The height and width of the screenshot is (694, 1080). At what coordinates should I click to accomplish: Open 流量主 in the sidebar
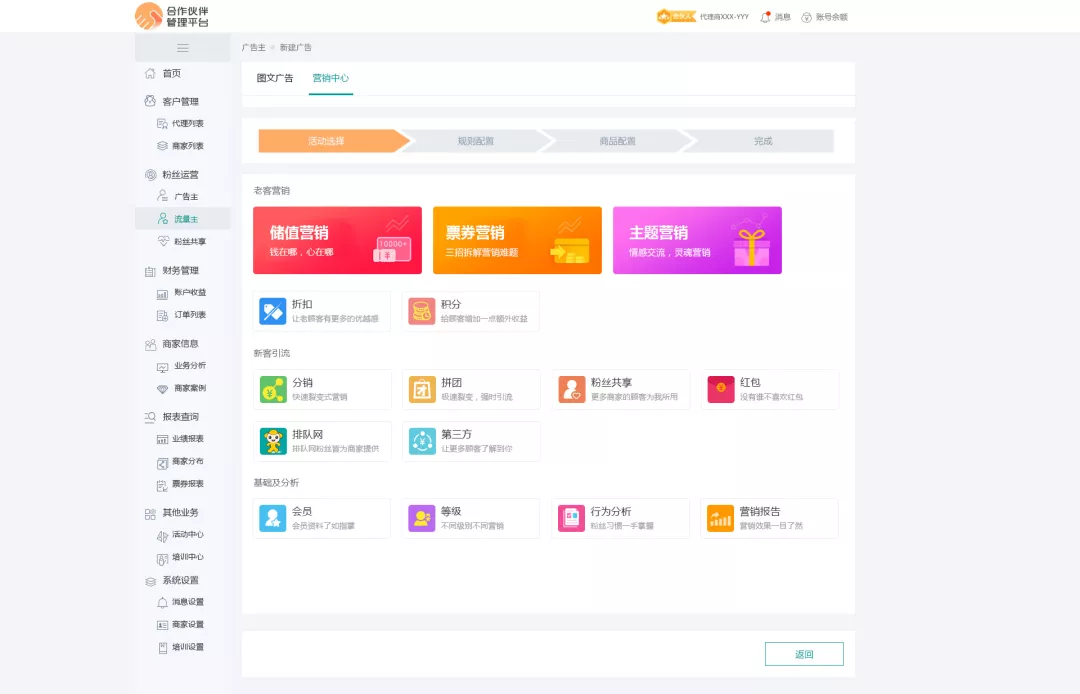(x=186, y=219)
